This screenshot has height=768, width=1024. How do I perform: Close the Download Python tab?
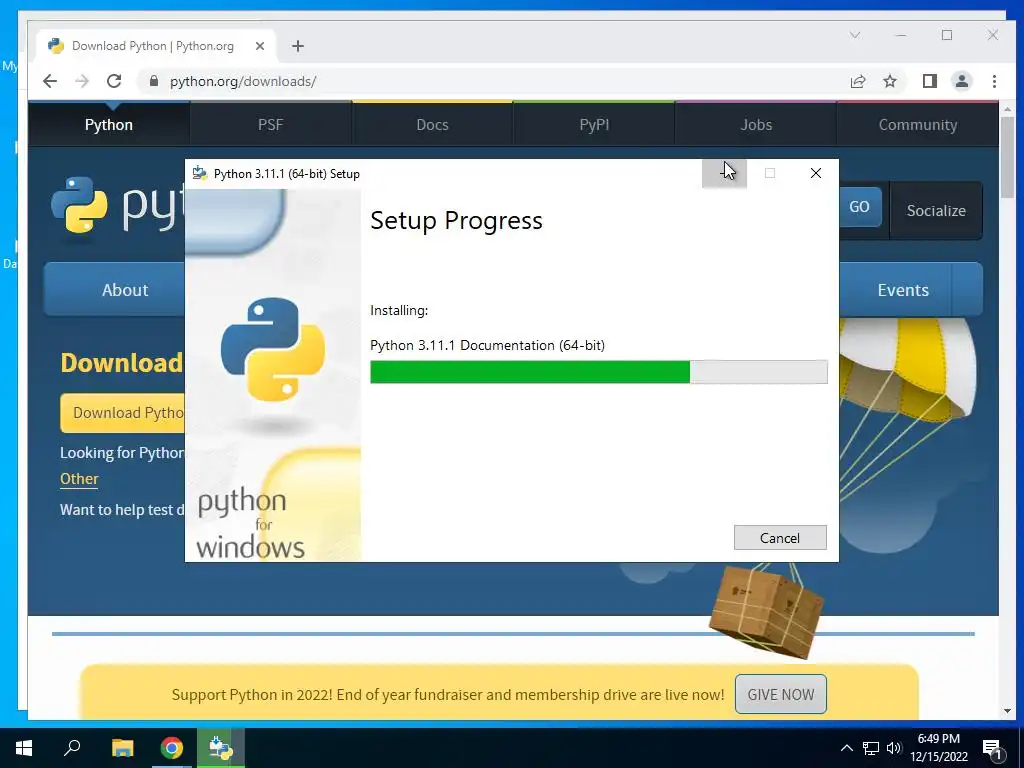pyautogui.click(x=260, y=46)
